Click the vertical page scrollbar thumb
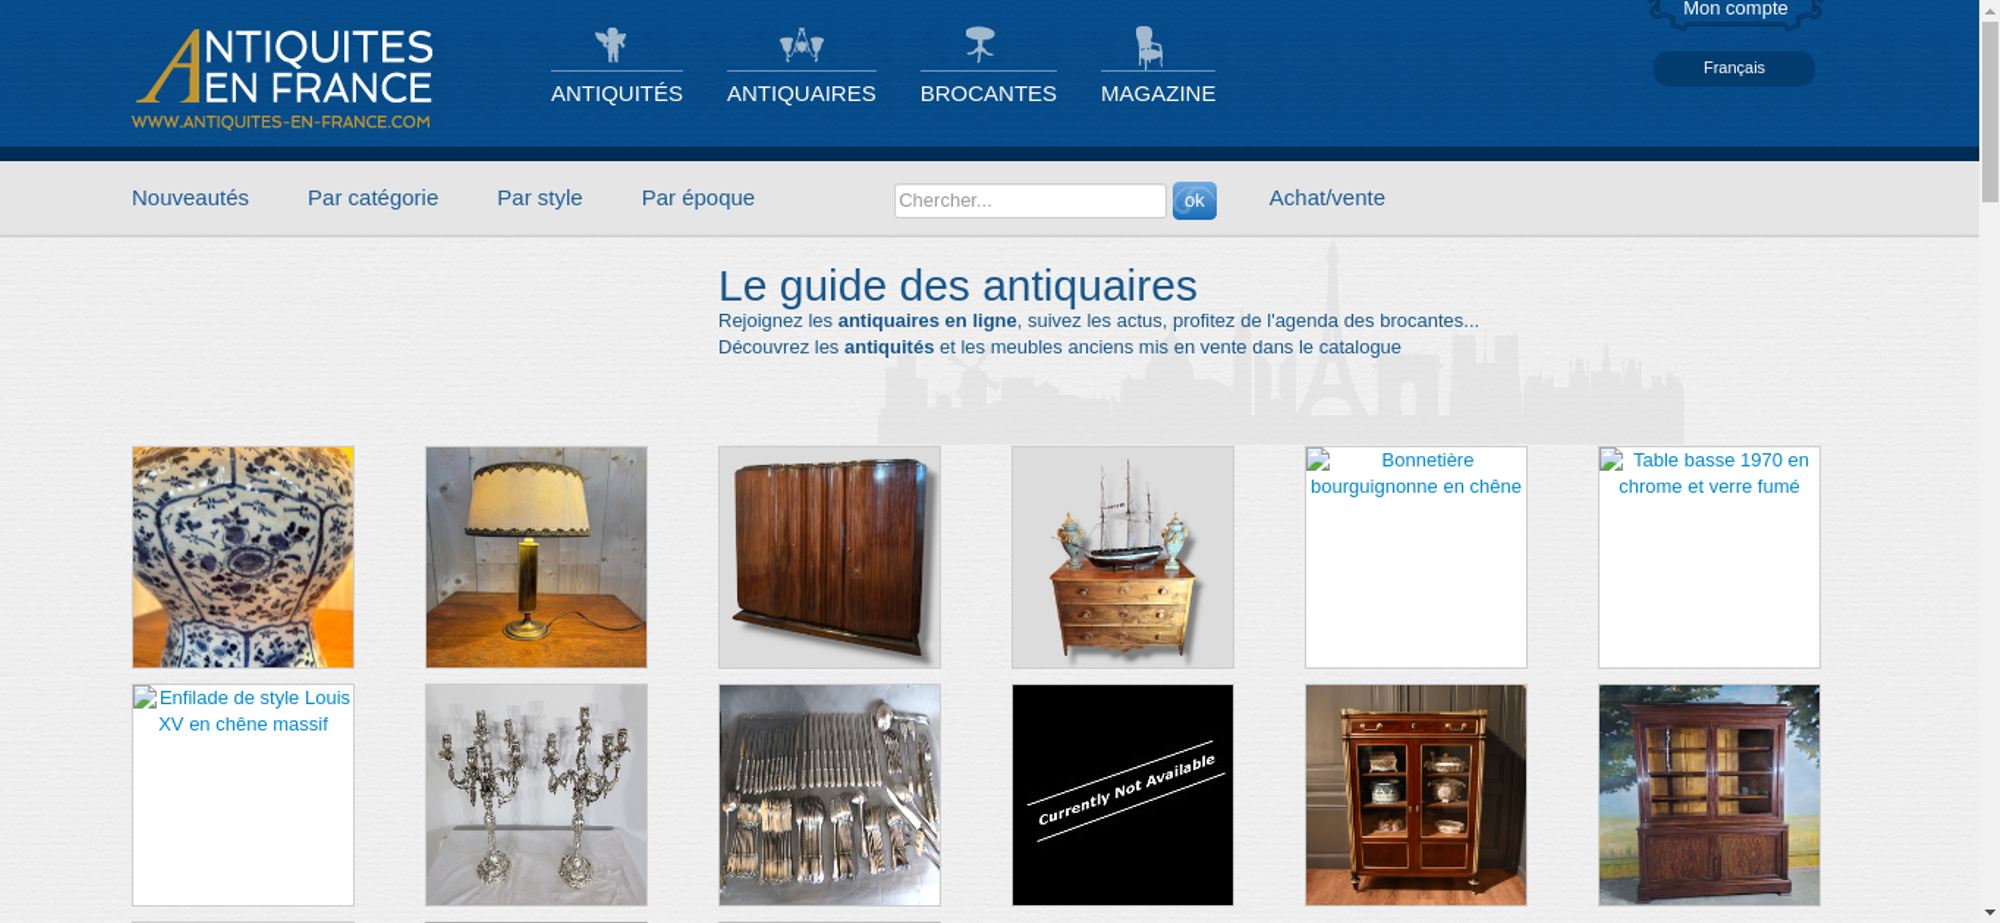2000x923 pixels. coord(1989,110)
